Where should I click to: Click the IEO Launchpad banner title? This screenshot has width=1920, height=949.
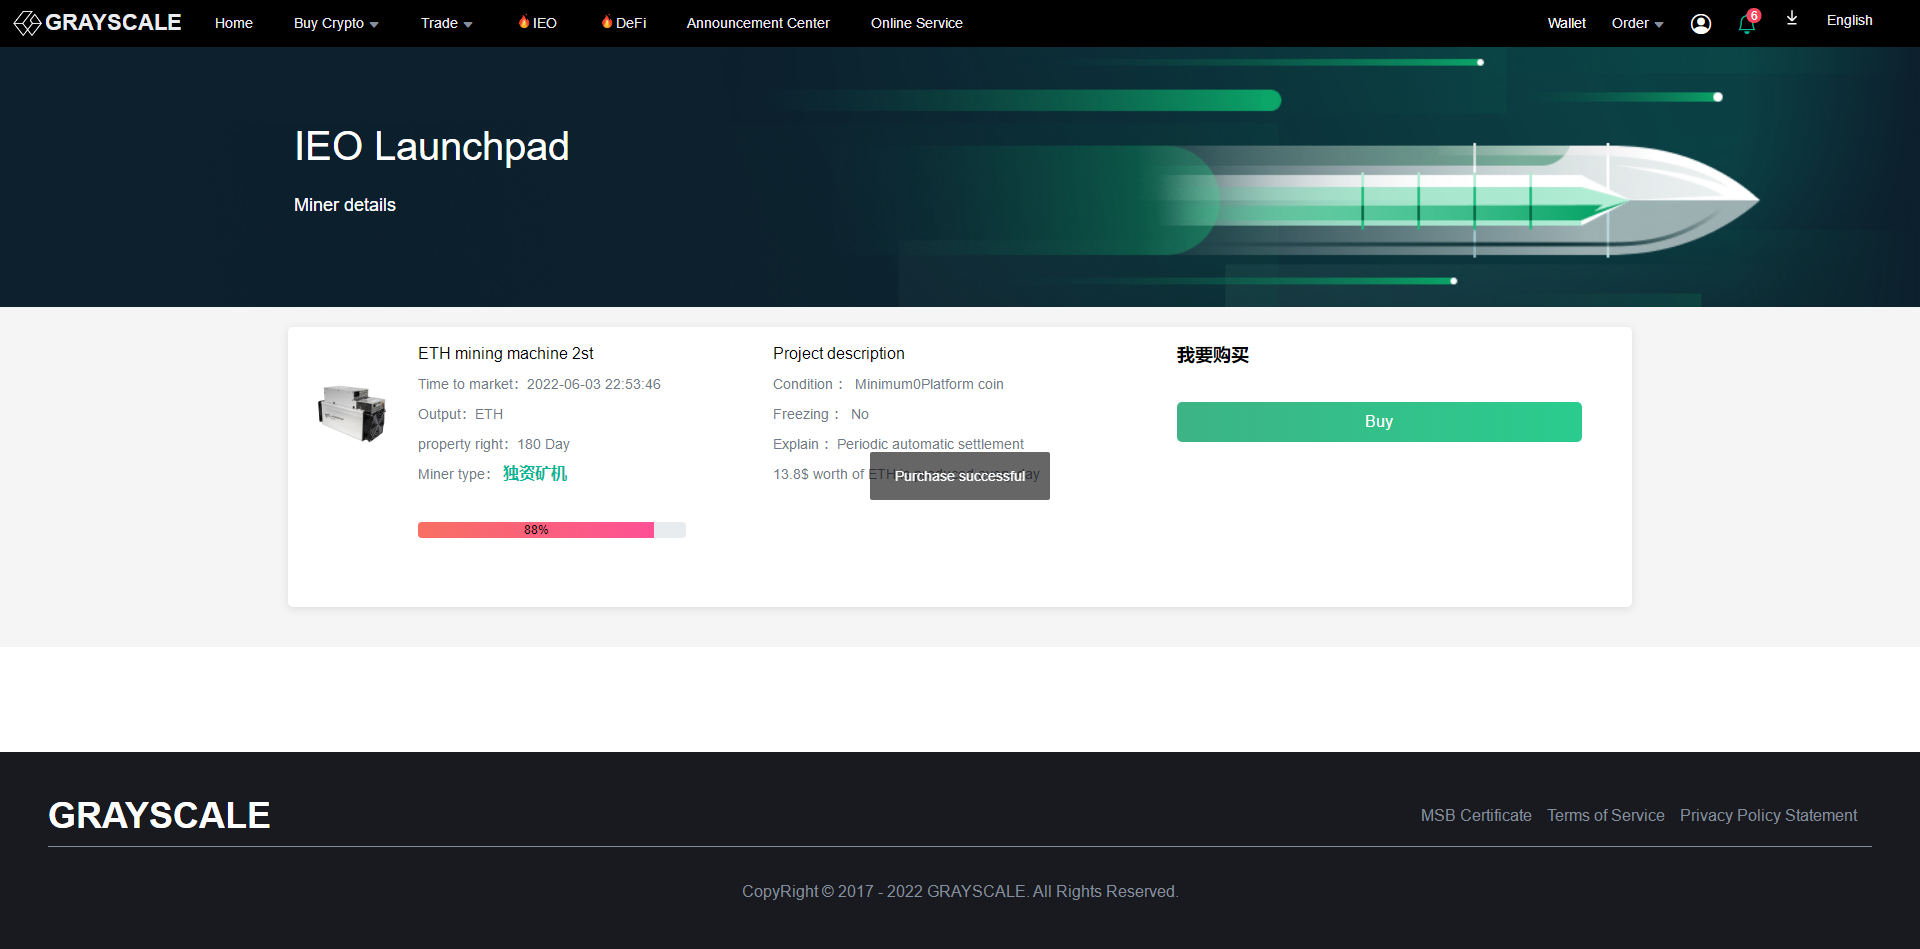[432, 147]
